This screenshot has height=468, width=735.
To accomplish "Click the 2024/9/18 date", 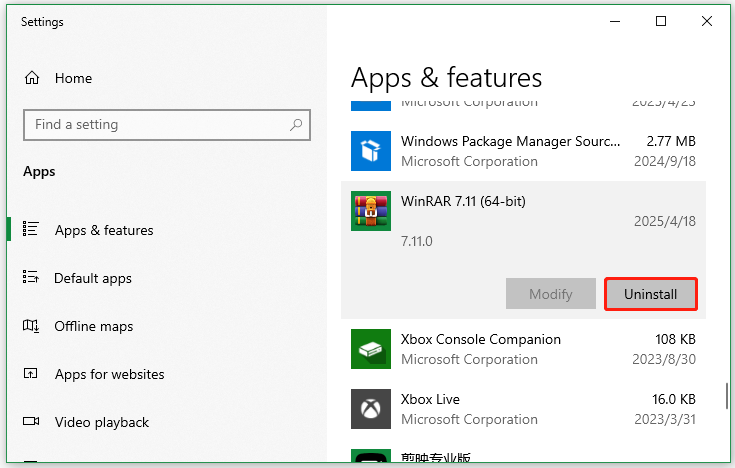I will click(665, 161).
